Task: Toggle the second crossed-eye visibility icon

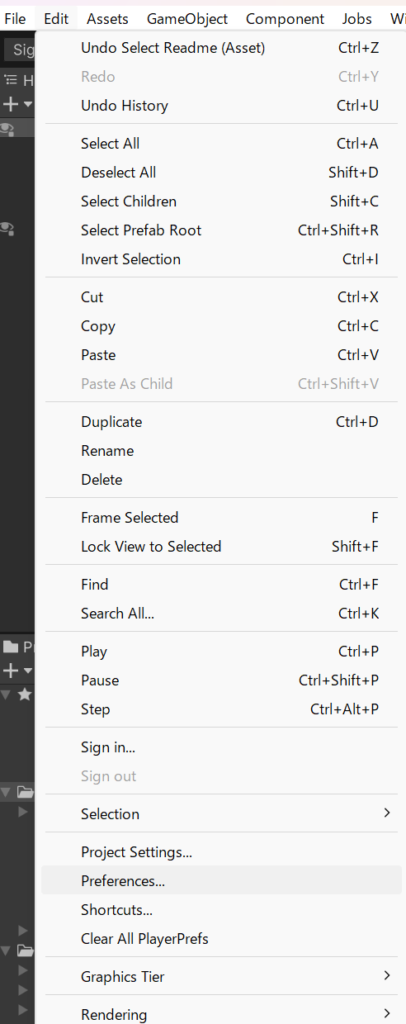Action: [8, 229]
